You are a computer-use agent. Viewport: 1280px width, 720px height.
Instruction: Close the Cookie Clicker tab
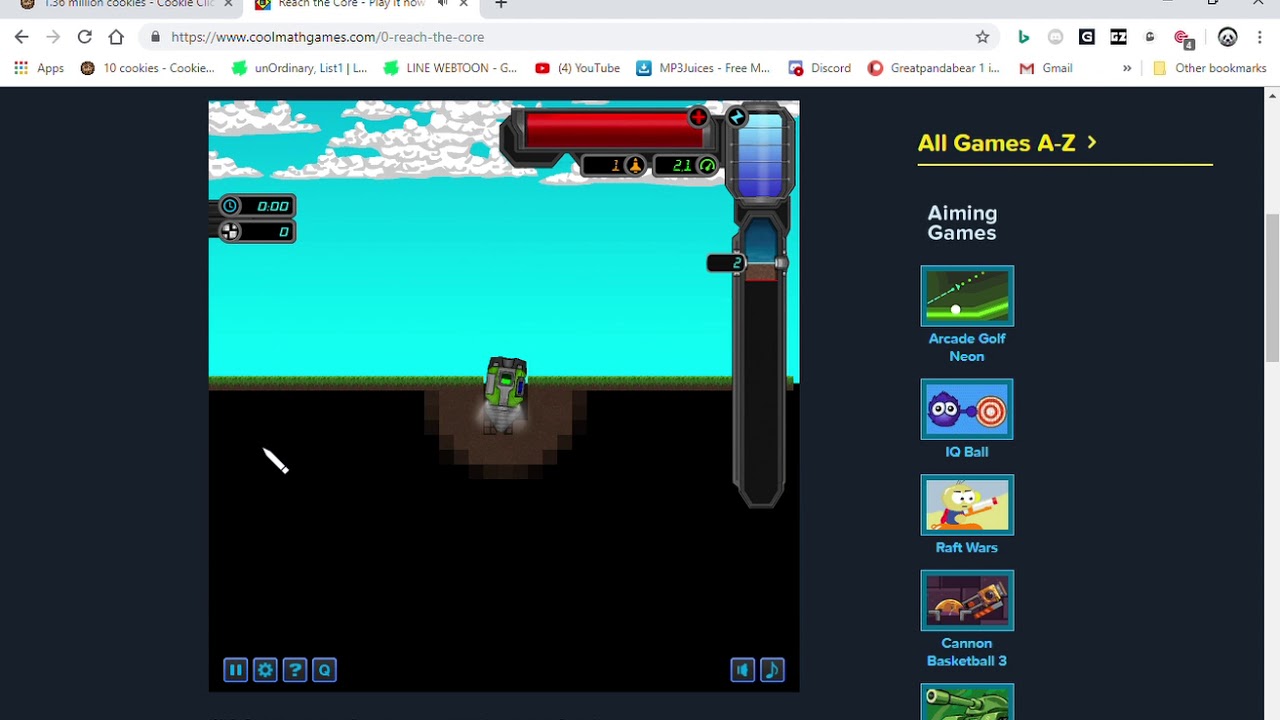tap(228, 4)
